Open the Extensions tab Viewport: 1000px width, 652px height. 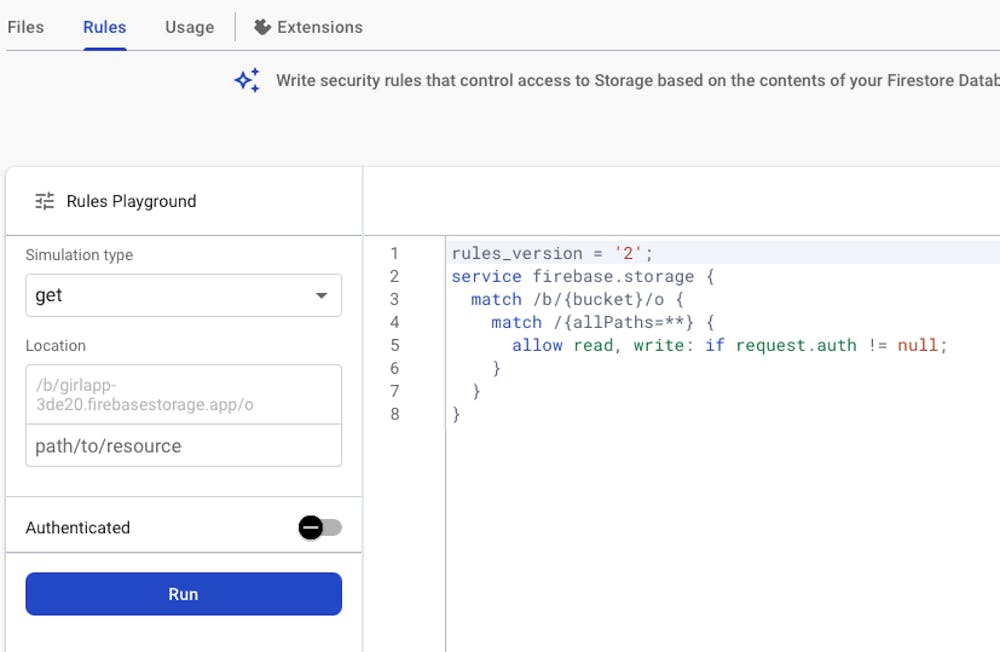click(x=308, y=27)
